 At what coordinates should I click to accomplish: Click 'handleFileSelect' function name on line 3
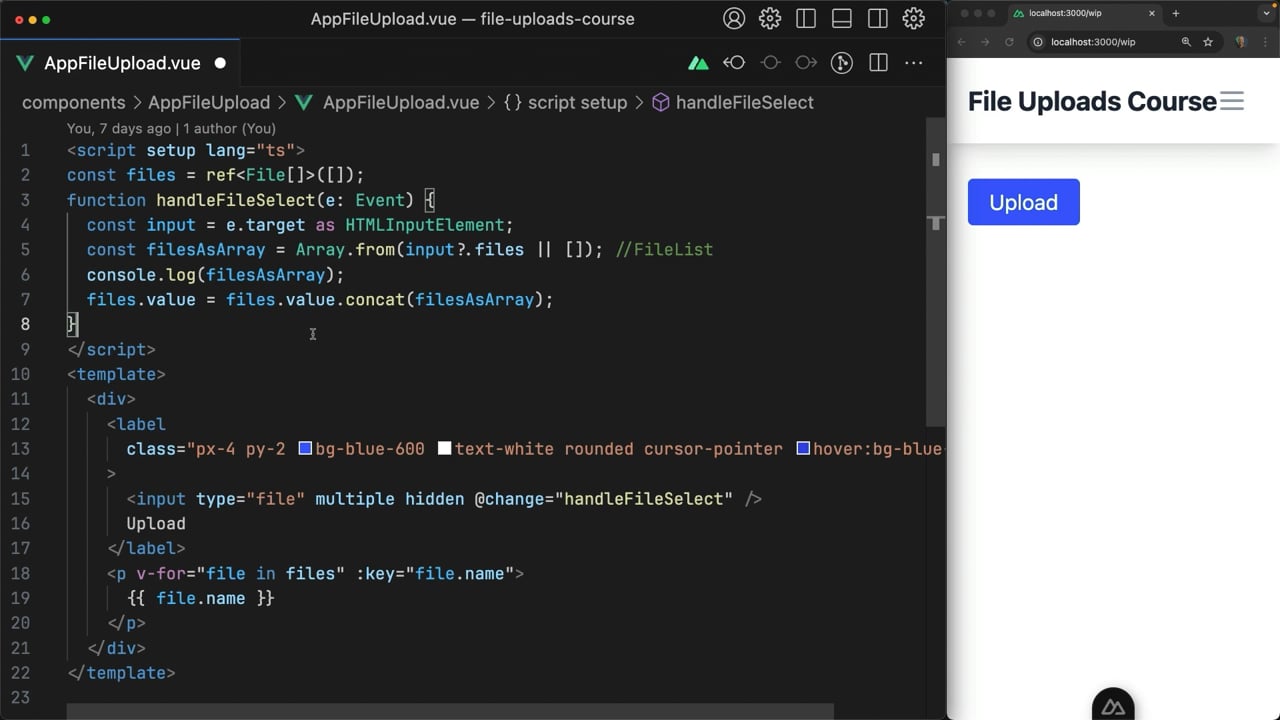pos(235,200)
